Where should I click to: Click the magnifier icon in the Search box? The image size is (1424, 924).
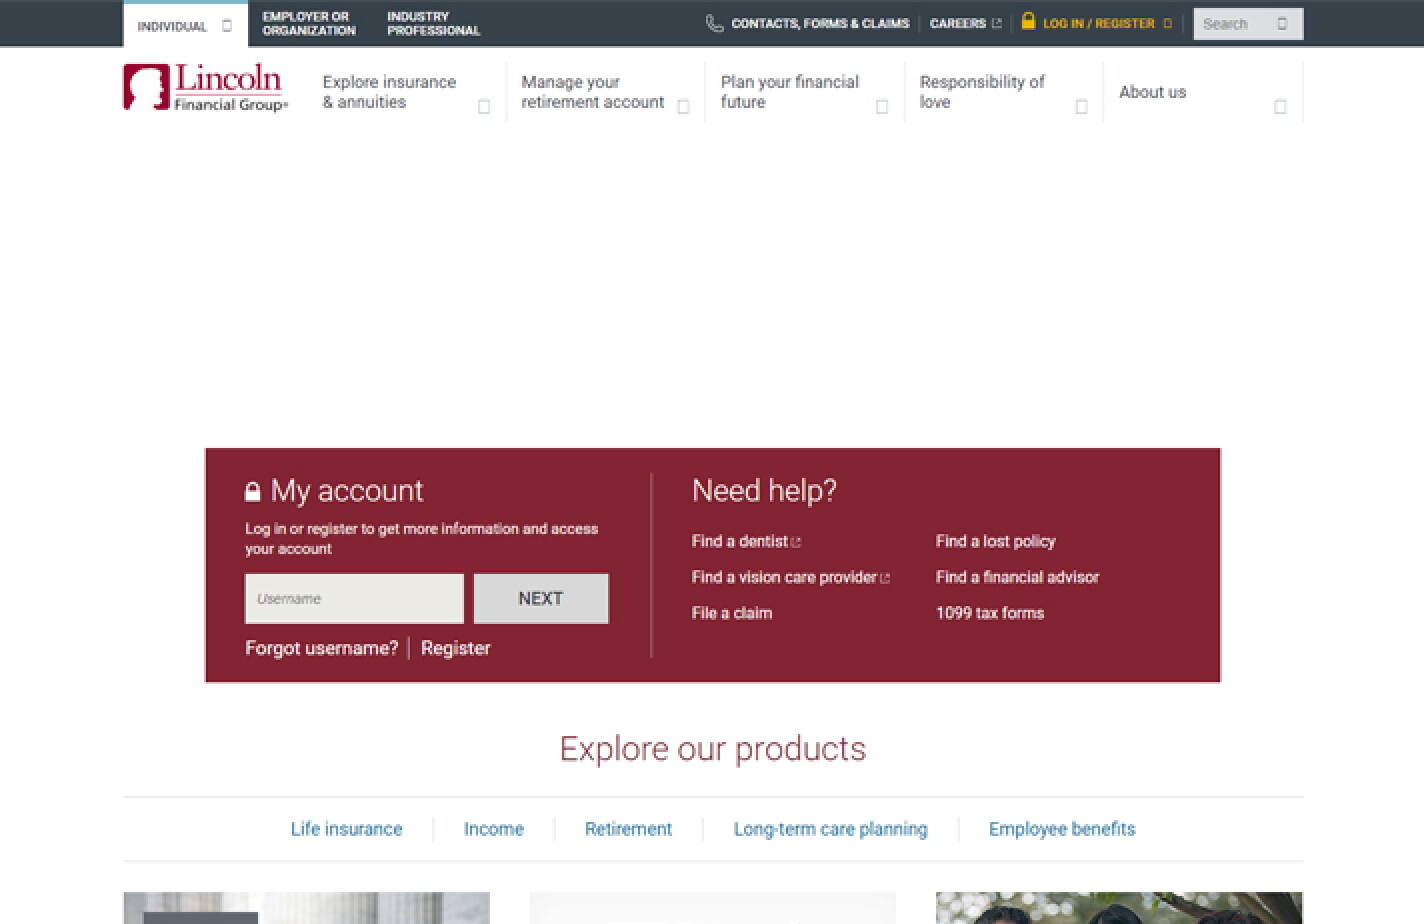(x=1282, y=24)
